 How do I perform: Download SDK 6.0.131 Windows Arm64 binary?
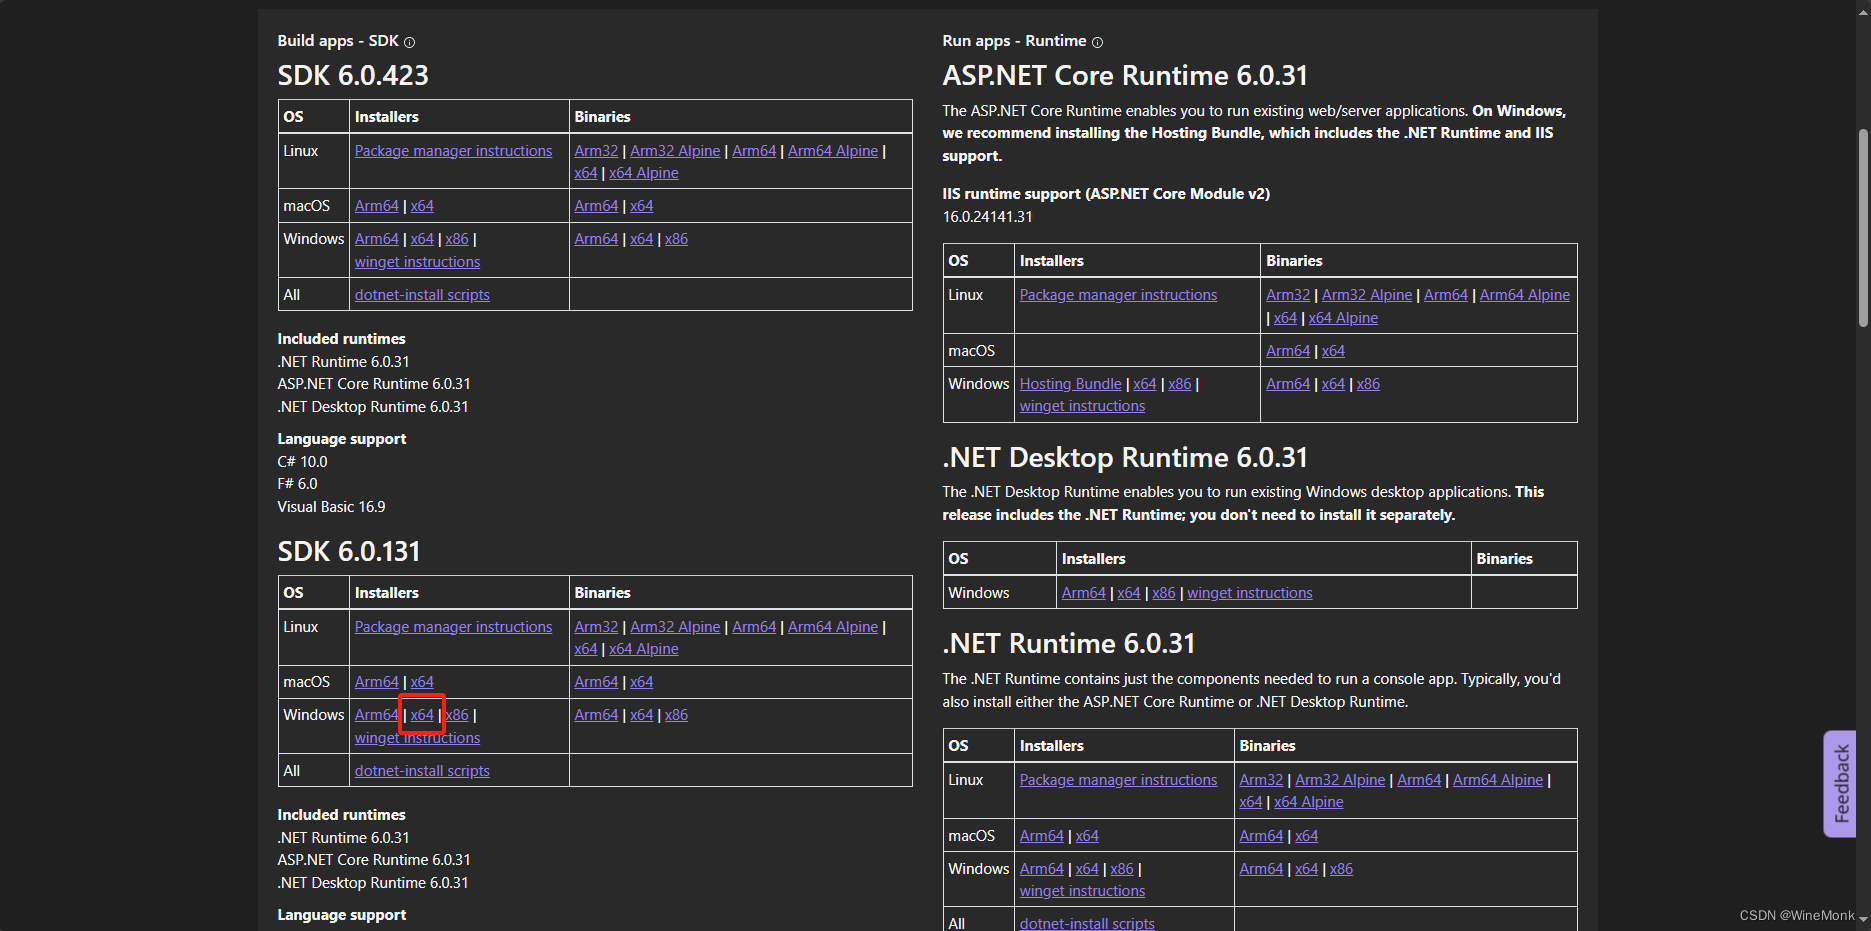pos(596,715)
